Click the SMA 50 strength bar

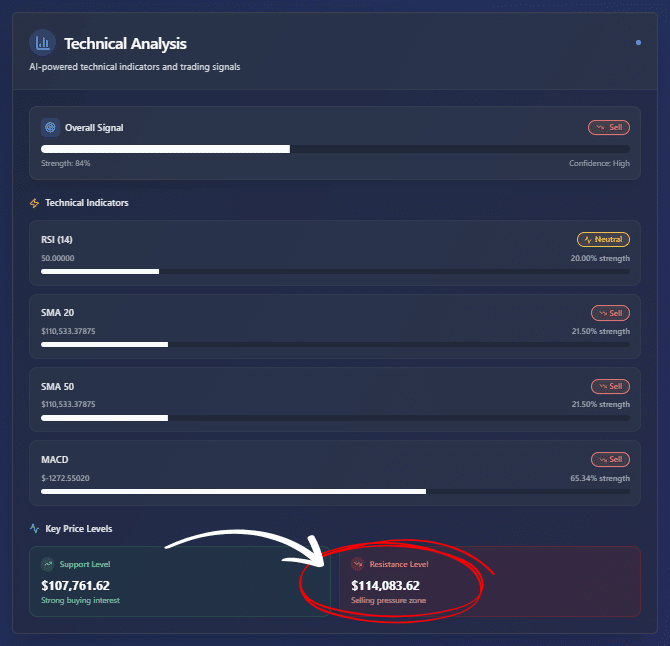click(x=335, y=417)
